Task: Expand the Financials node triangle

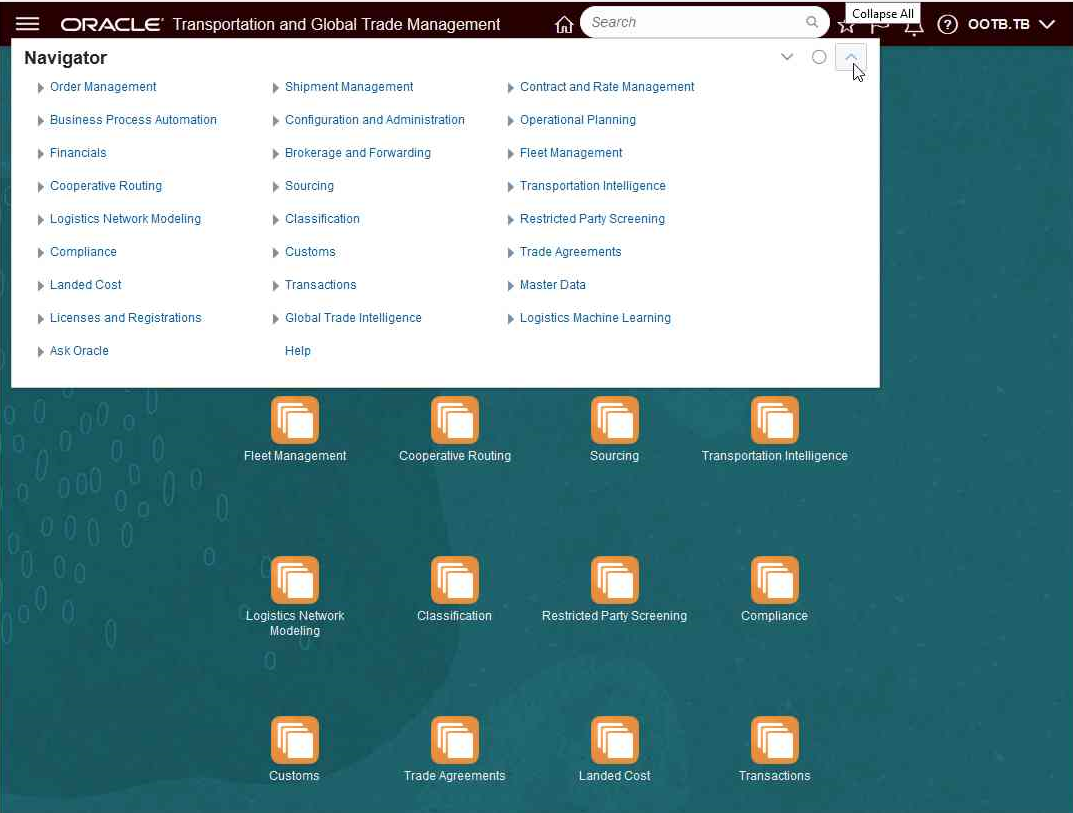Action: point(40,153)
